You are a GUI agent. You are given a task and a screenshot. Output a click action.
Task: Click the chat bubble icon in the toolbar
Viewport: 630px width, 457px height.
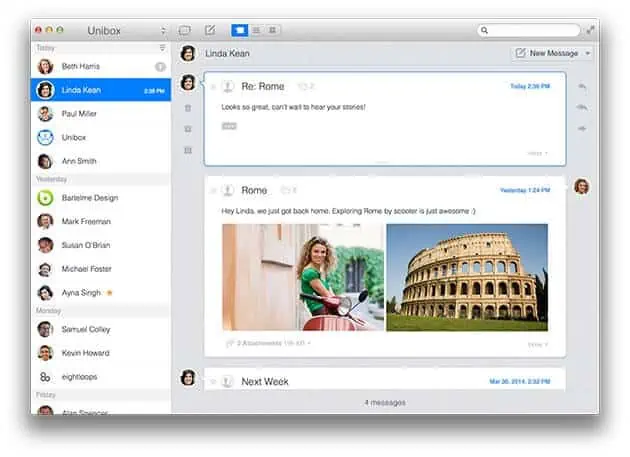point(185,30)
